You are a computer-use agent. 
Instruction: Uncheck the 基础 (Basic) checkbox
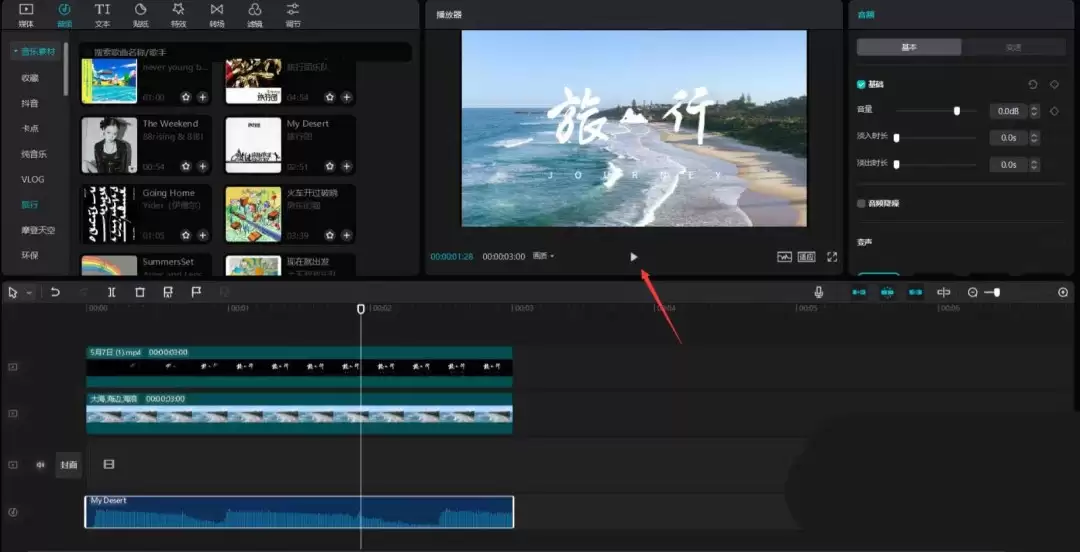(x=861, y=85)
